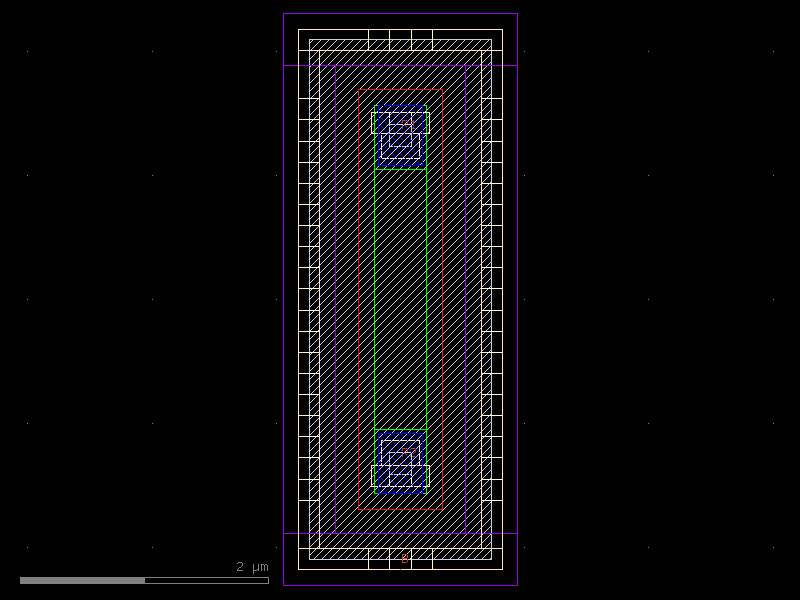Click the bottom-right corner of the yellow guard ring
The width and height of the screenshot is (800, 600).
coord(501,567)
